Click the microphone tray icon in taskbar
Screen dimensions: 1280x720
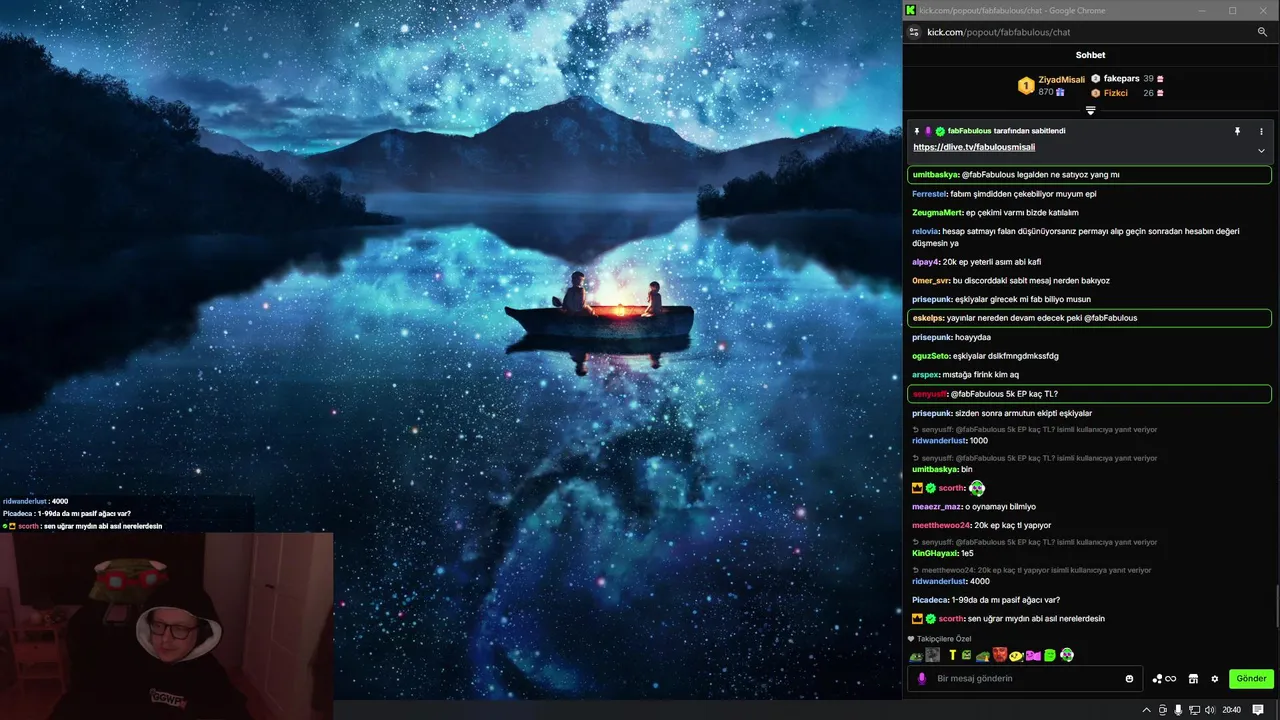click(1178, 710)
